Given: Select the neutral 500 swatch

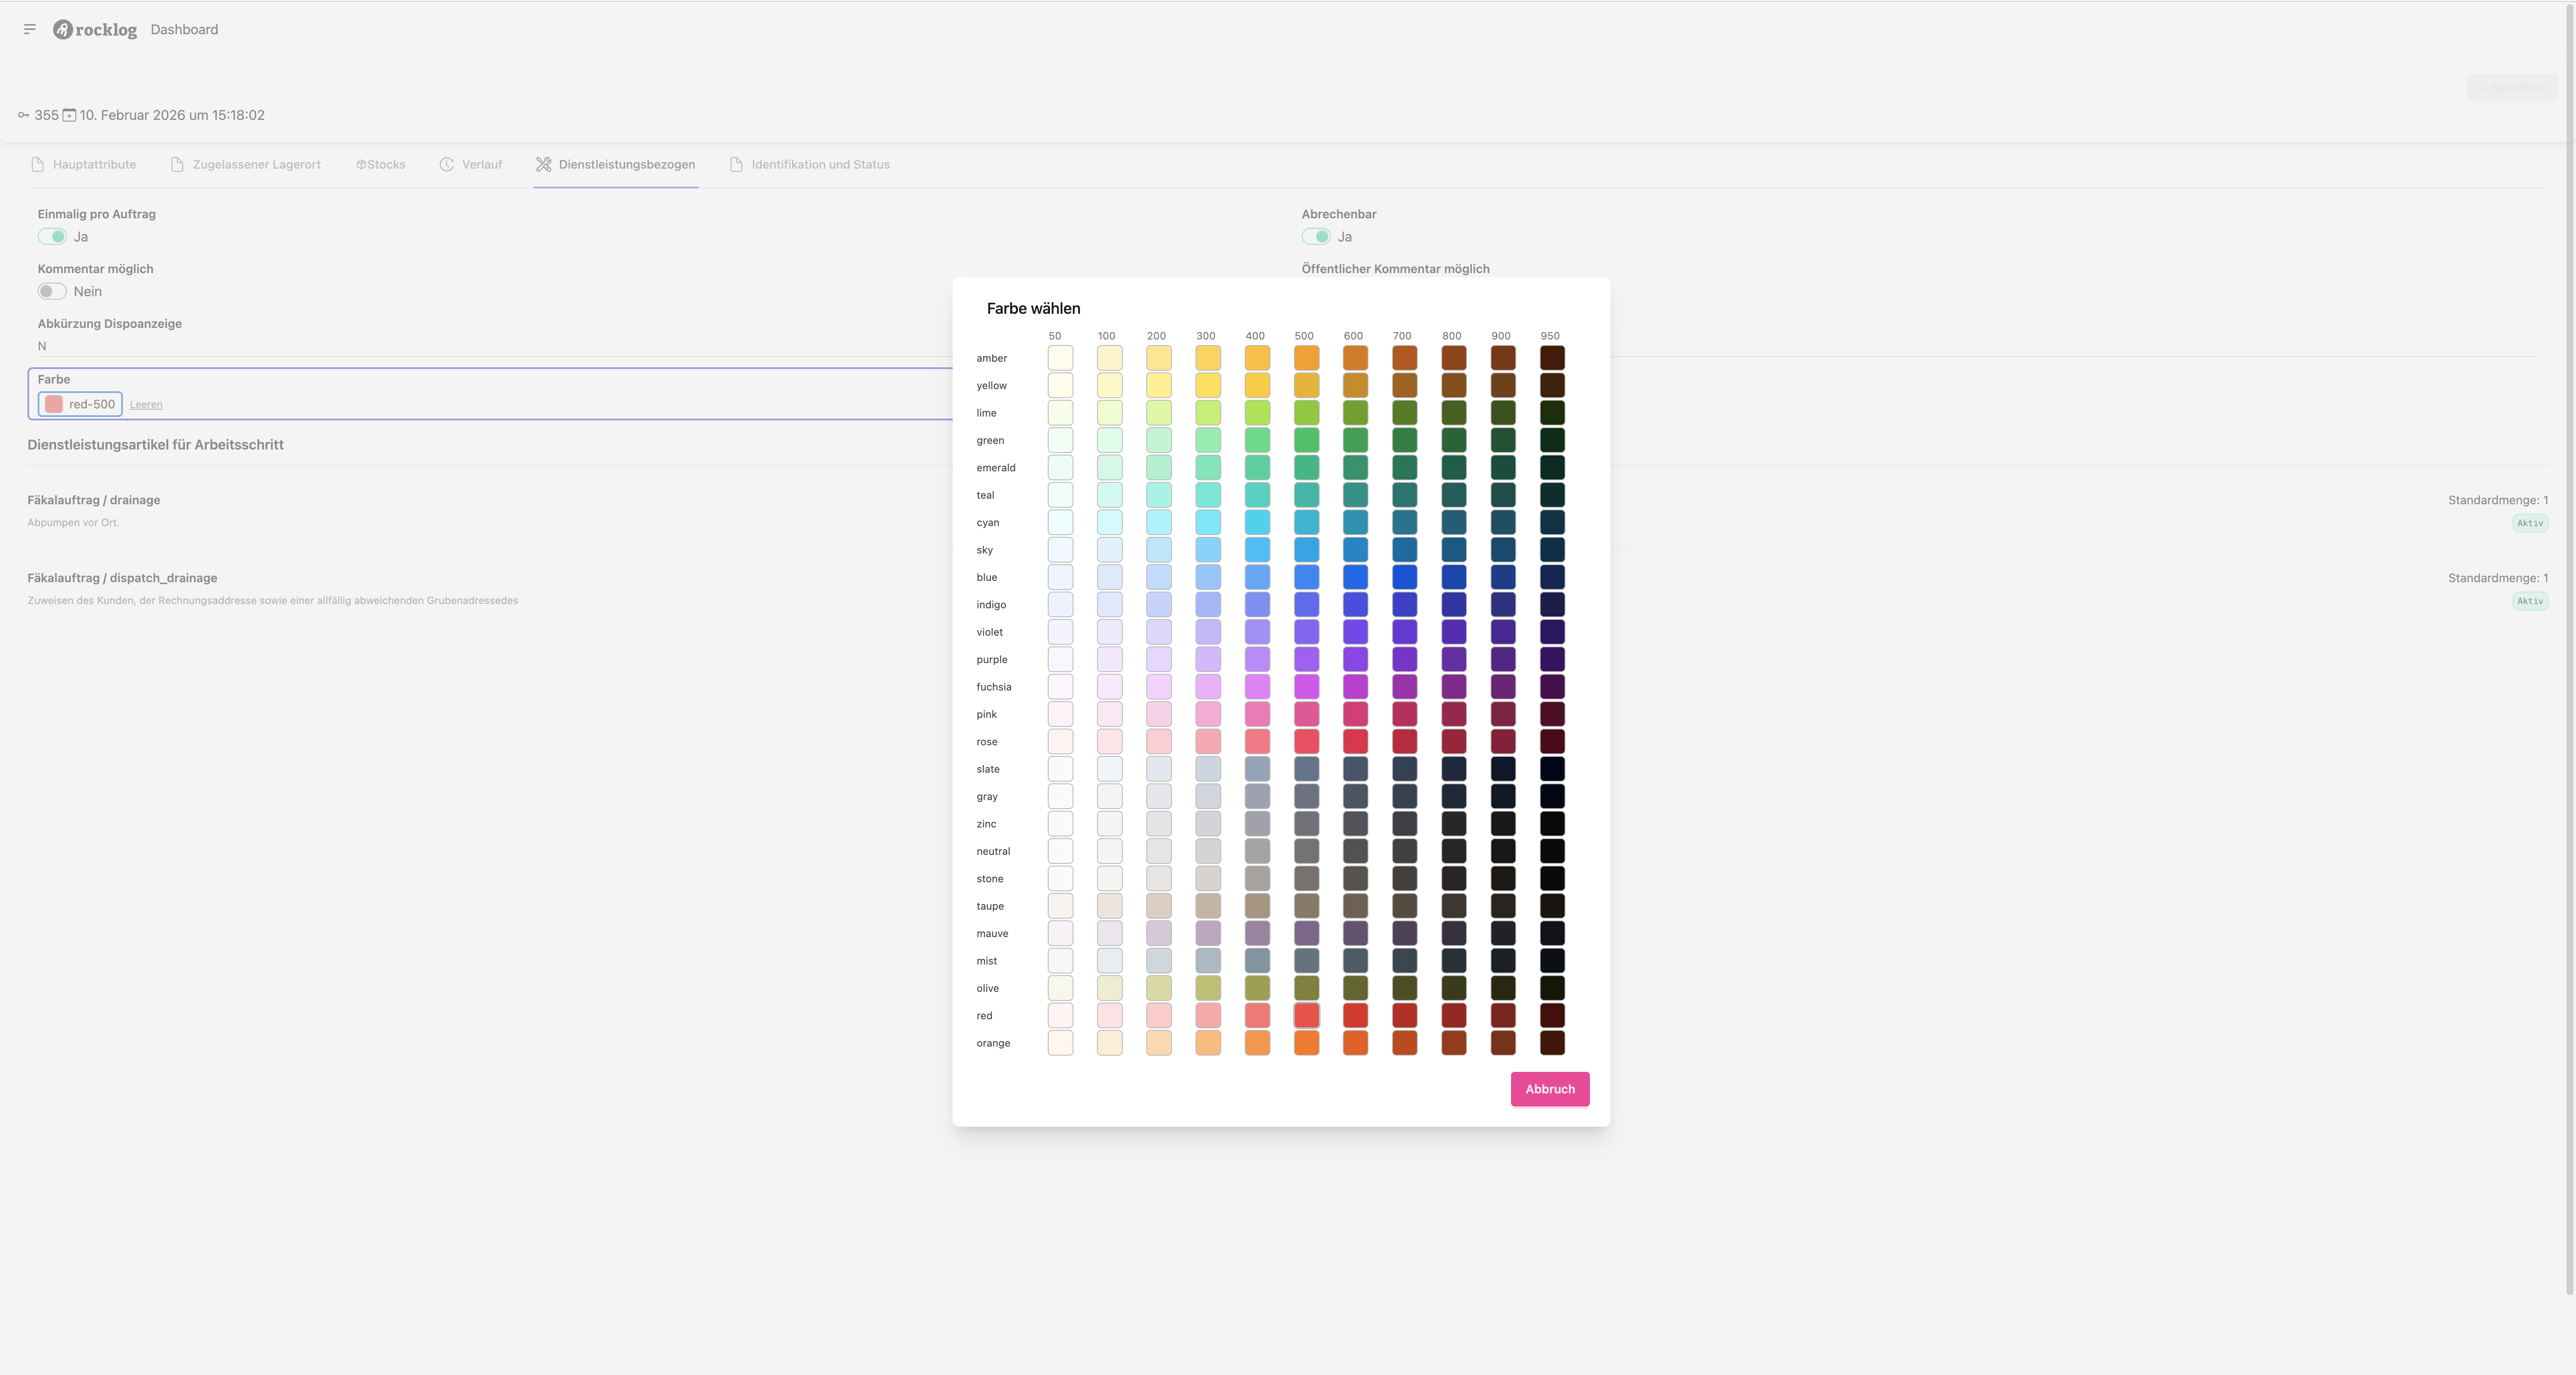Looking at the screenshot, I should pos(1306,851).
